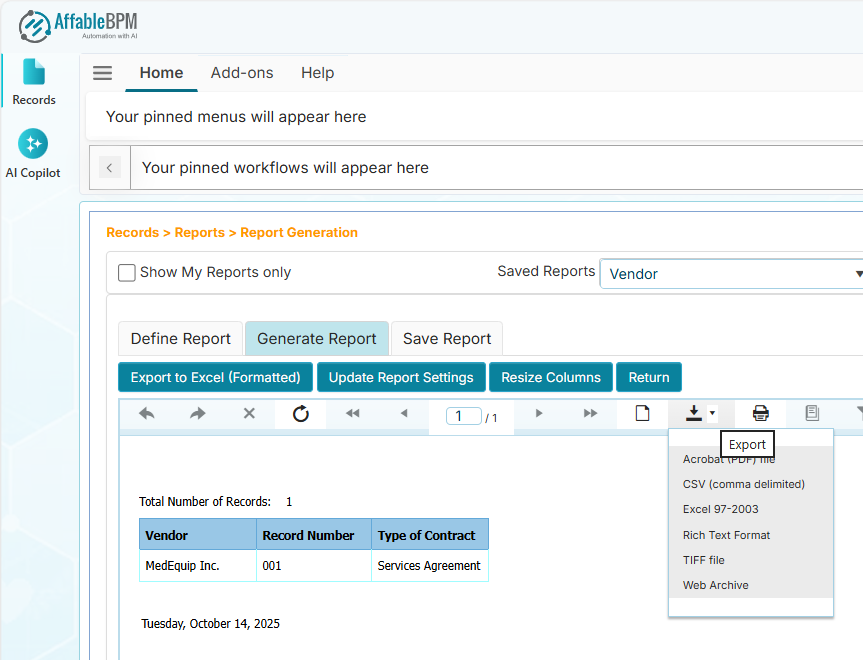Image resolution: width=863 pixels, height=660 pixels.
Task: Enable Show My Reports only
Action: click(x=127, y=272)
